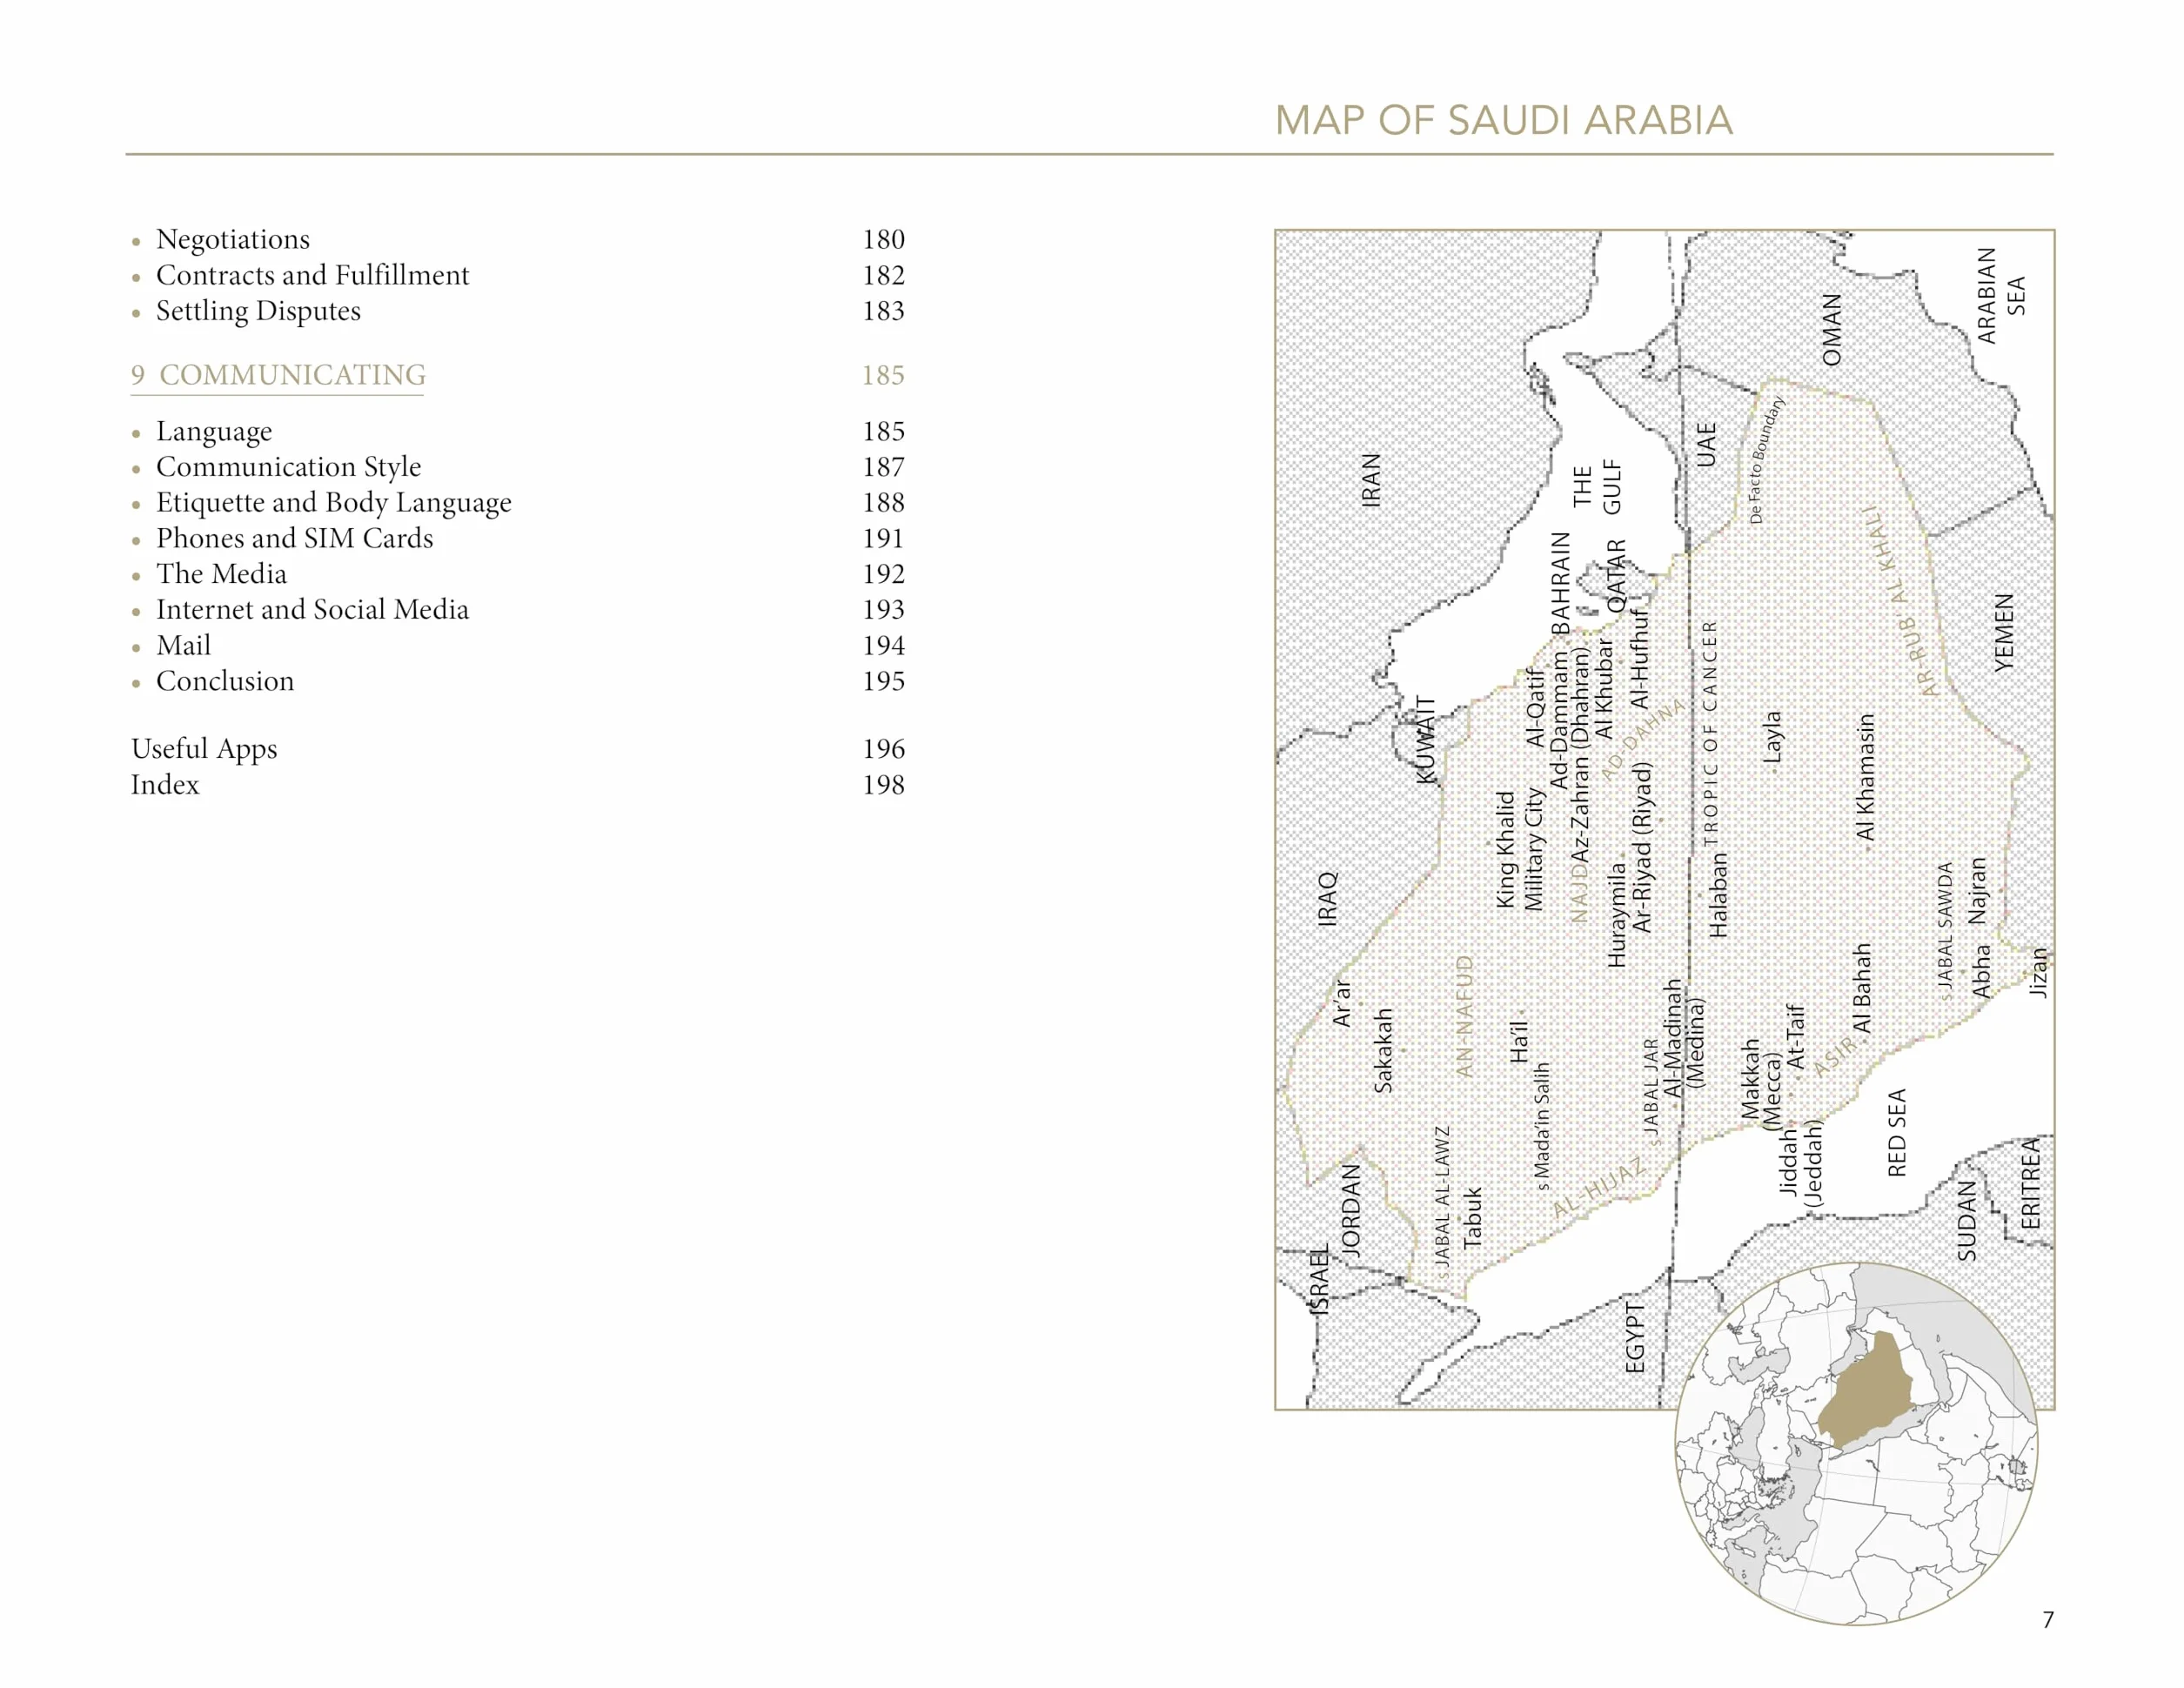
Task: Click THE GULF label on map
Action: [x=1597, y=487]
